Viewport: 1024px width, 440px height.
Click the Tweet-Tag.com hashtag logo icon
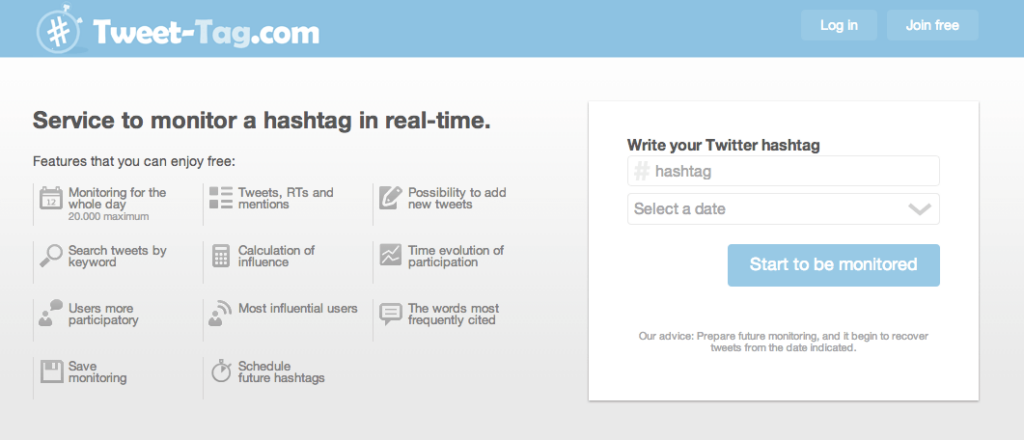[x=61, y=29]
